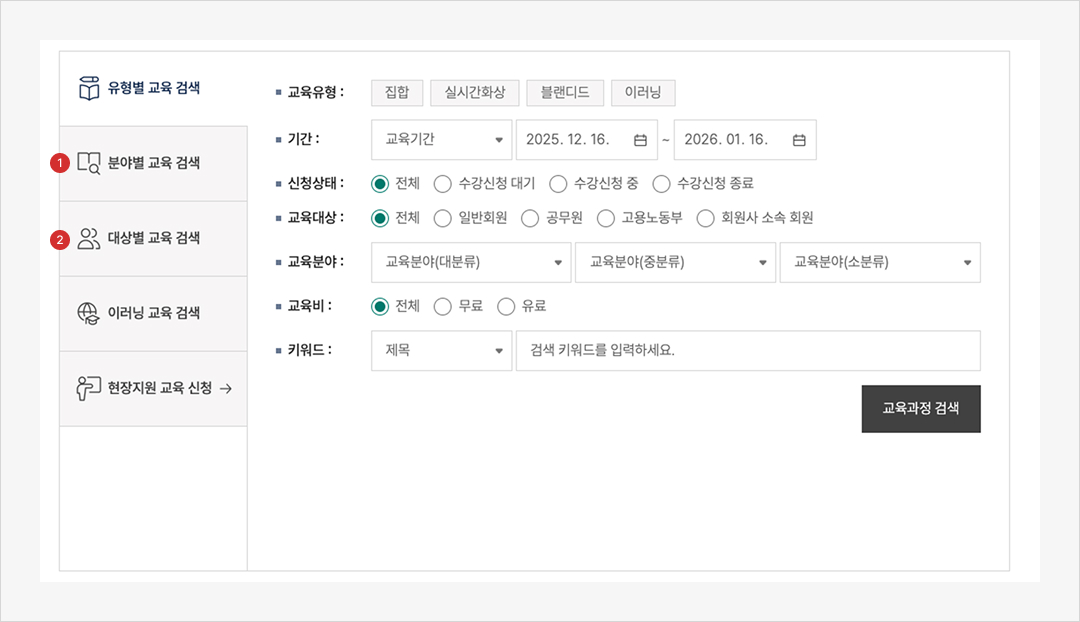This screenshot has width=1080, height=622.
Task: Open the 제목 keyword type dropdown
Action: (441, 351)
